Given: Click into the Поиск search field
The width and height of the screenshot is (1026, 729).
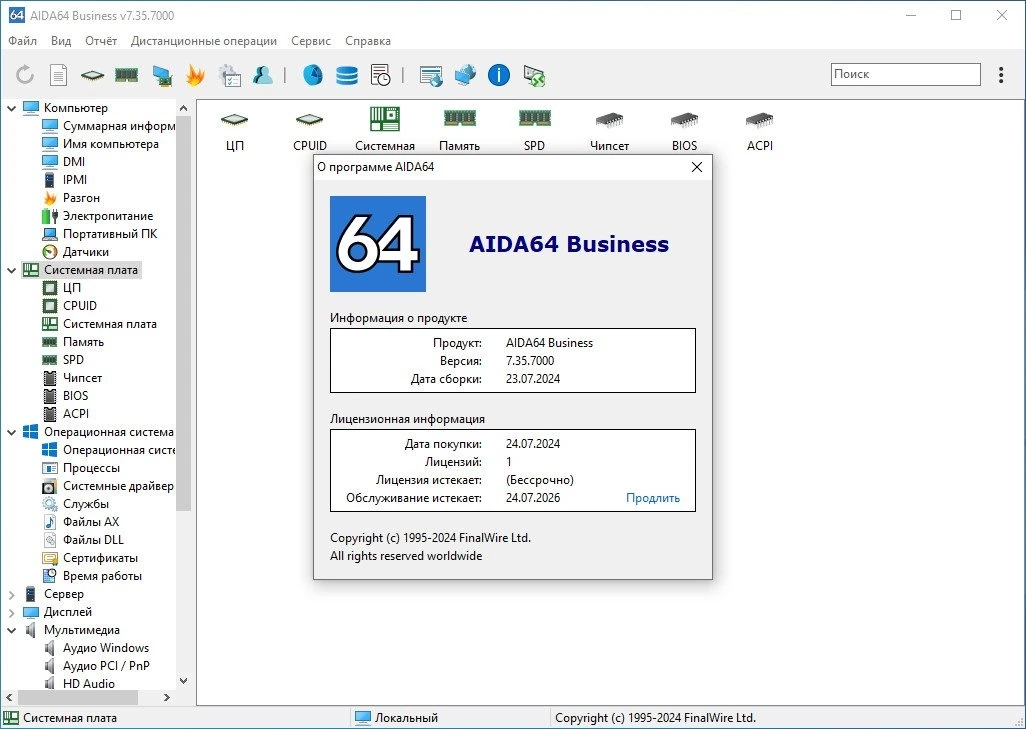Looking at the screenshot, I should click(x=906, y=74).
